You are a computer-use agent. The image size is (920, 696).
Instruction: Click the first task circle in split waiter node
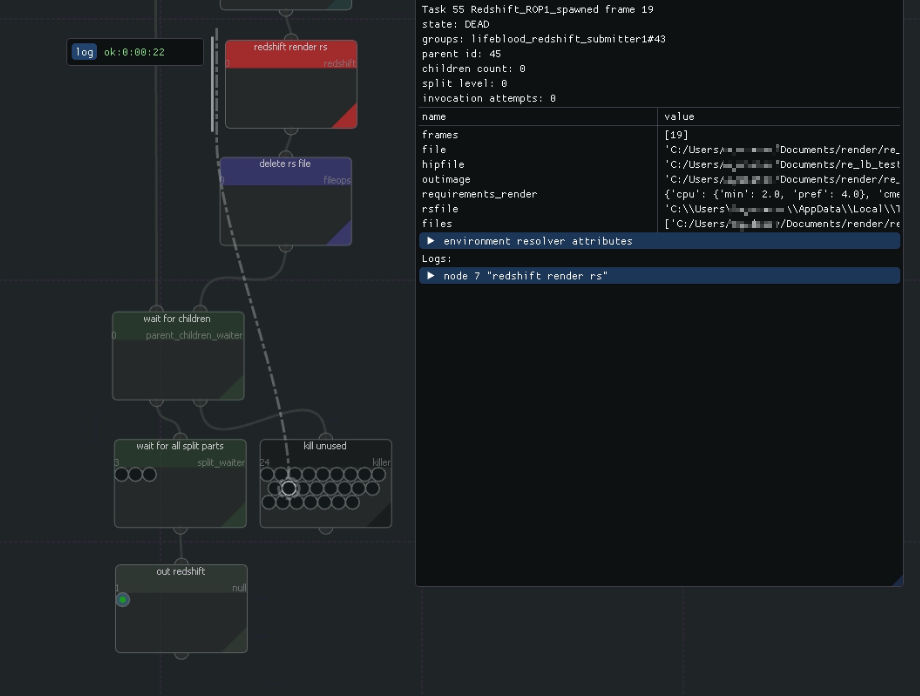(122, 474)
